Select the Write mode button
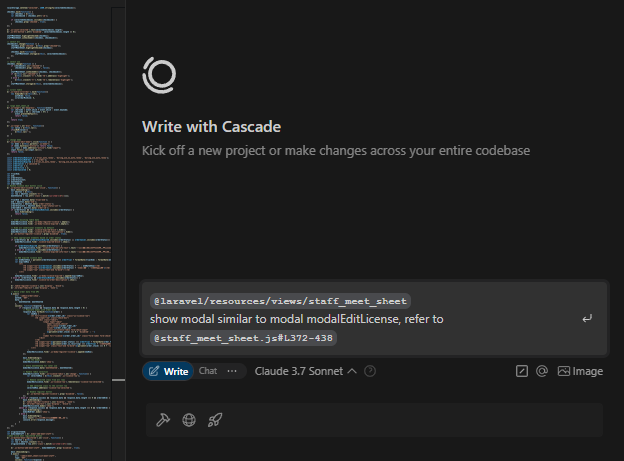Viewport: 624px width, 461px height. pos(168,371)
